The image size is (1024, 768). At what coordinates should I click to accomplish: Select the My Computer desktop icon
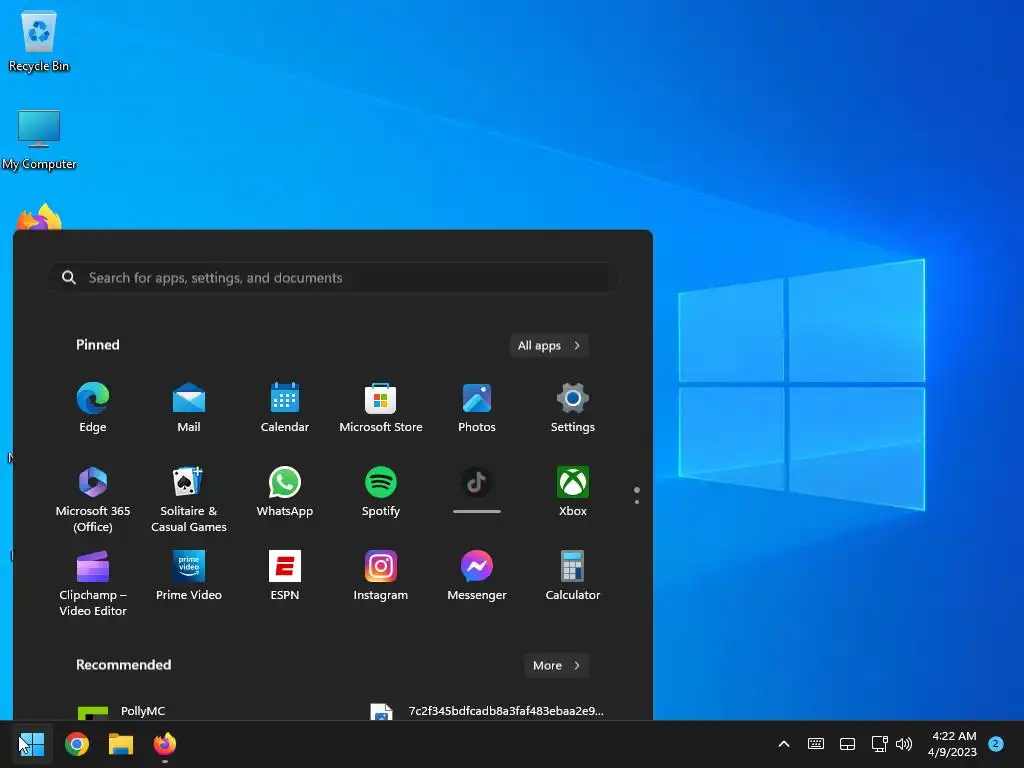coord(39,140)
